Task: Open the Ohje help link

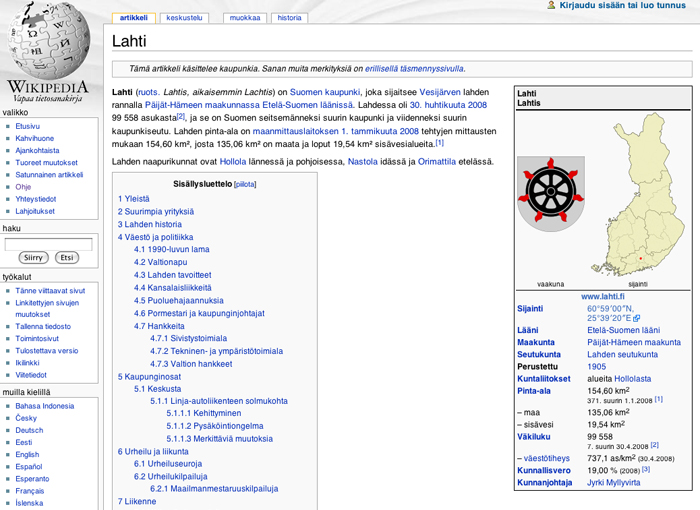Action: tap(23, 187)
